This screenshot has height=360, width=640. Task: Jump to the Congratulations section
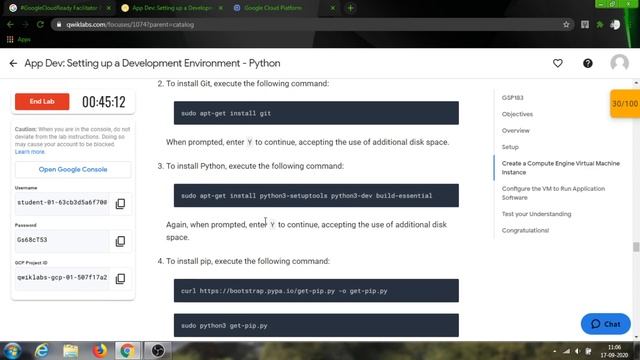tap(525, 230)
